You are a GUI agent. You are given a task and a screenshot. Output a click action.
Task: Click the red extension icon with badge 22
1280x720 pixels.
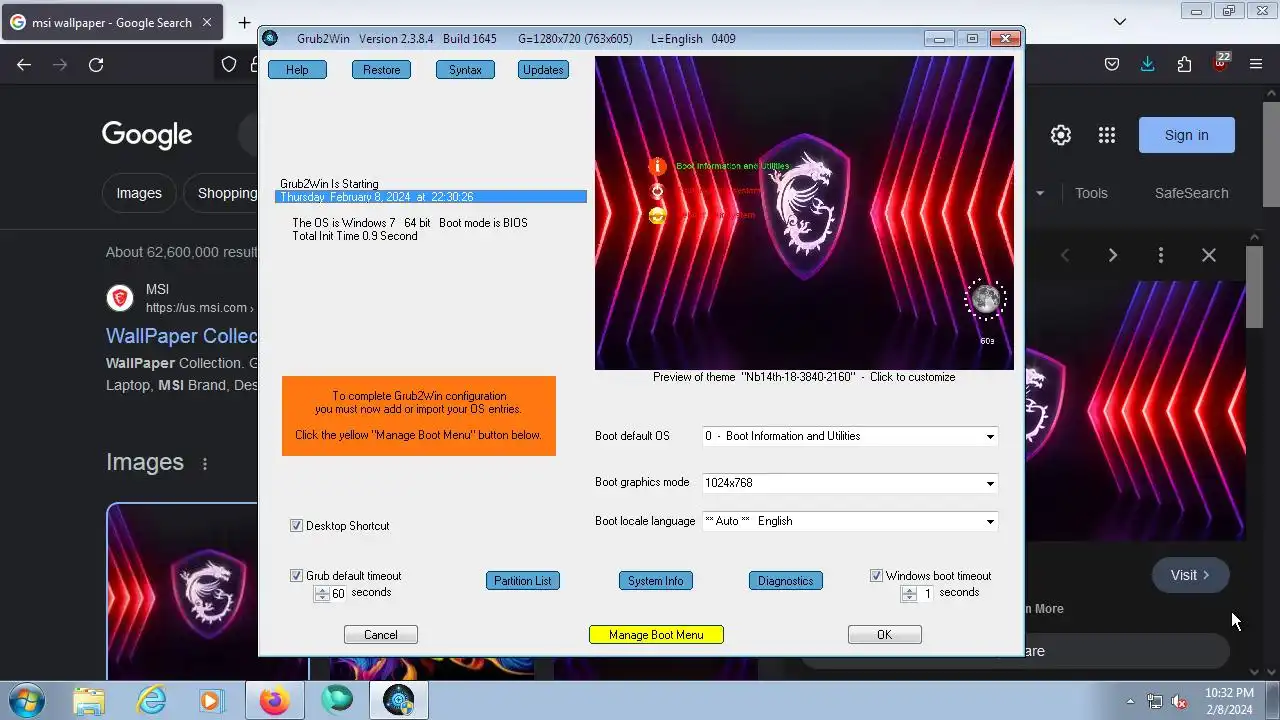tap(1220, 63)
